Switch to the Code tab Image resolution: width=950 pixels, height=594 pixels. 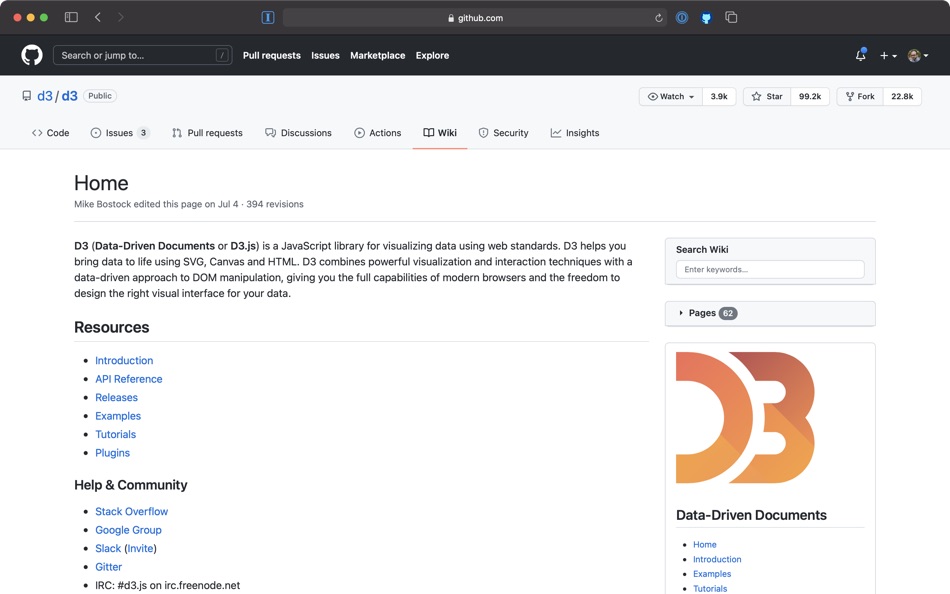pyautogui.click(x=50, y=133)
